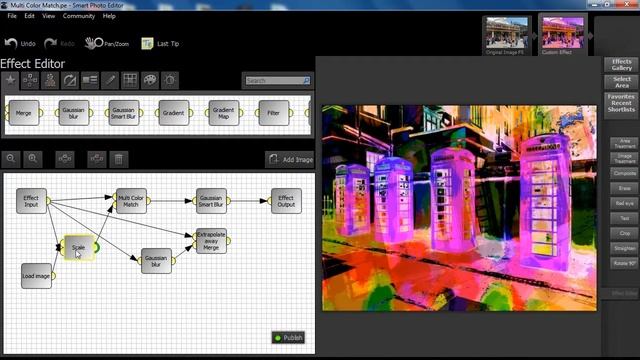Pick the Gradient Map palette node
Image resolution: width=640 pixels, height=360 pixels.
coord(224,113)
